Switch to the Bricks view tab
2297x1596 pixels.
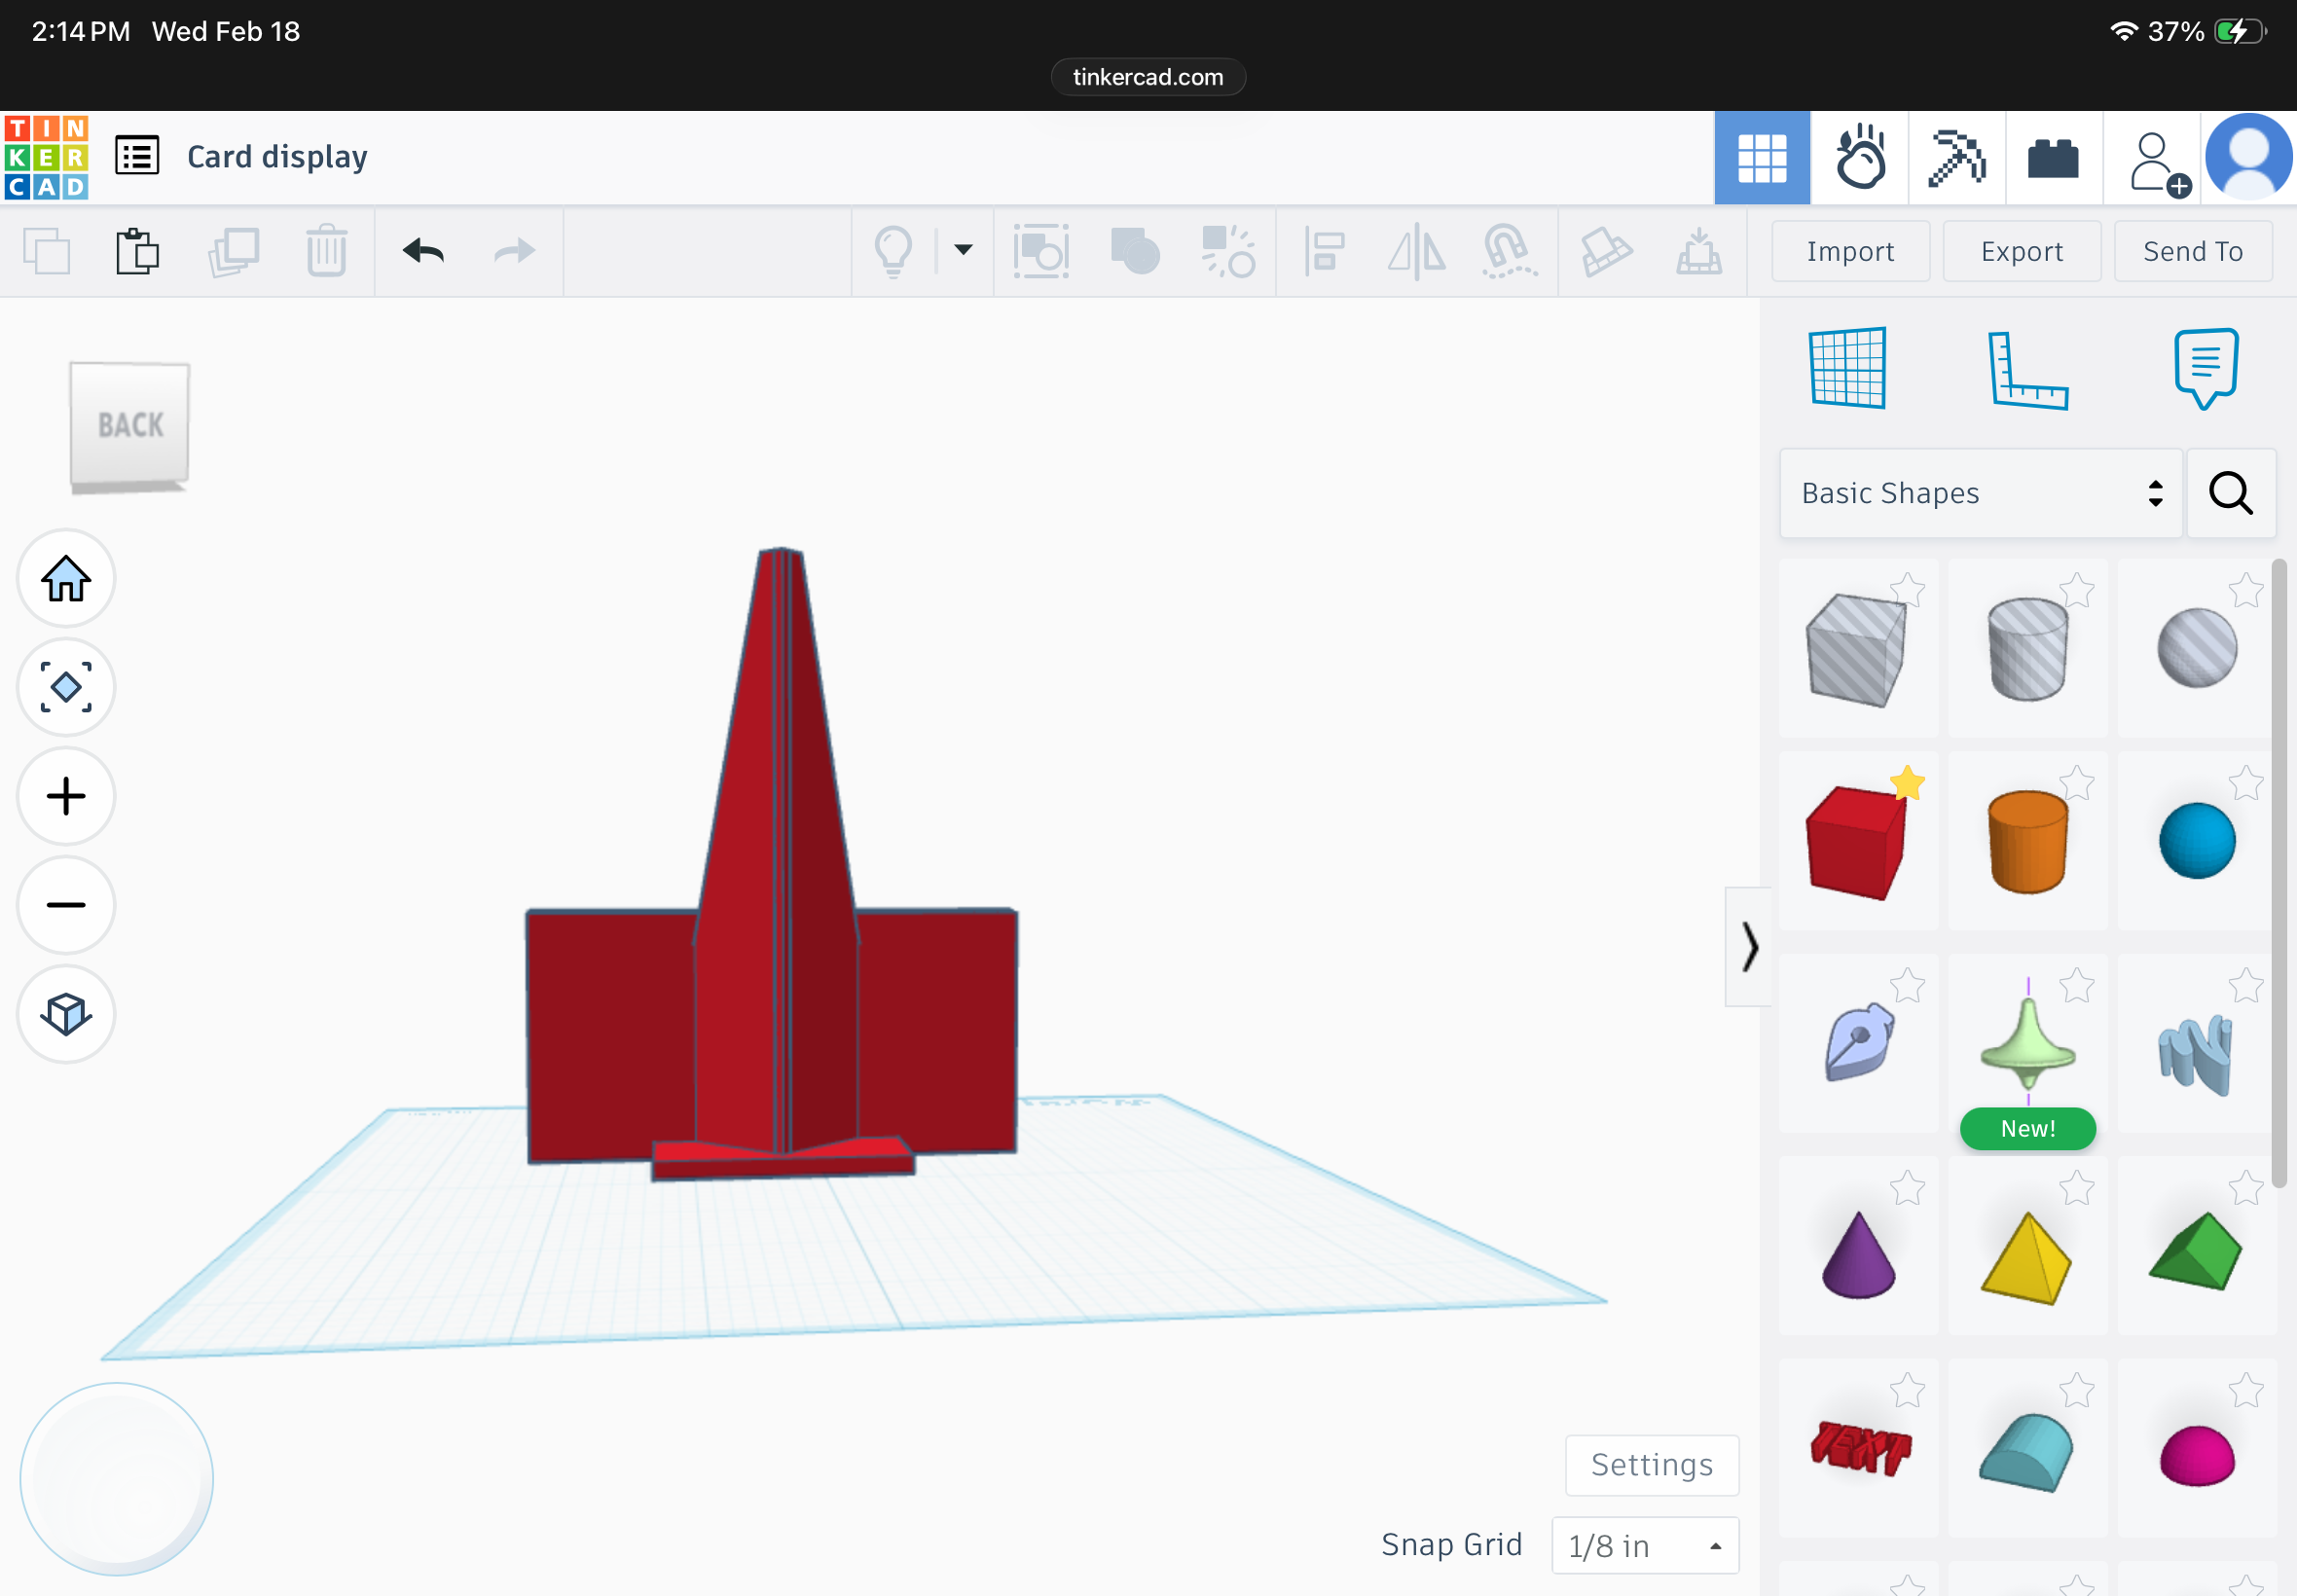tap(2053, 158)
